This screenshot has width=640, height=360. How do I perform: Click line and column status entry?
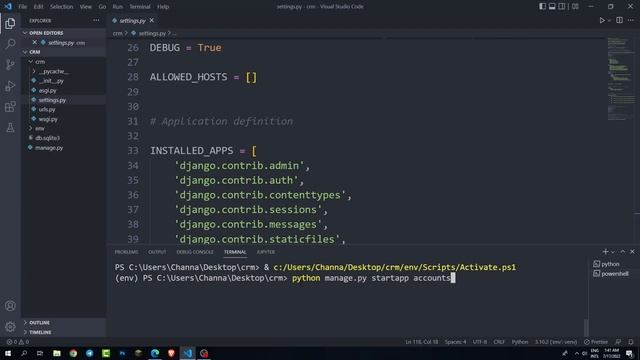click(422, 342)
